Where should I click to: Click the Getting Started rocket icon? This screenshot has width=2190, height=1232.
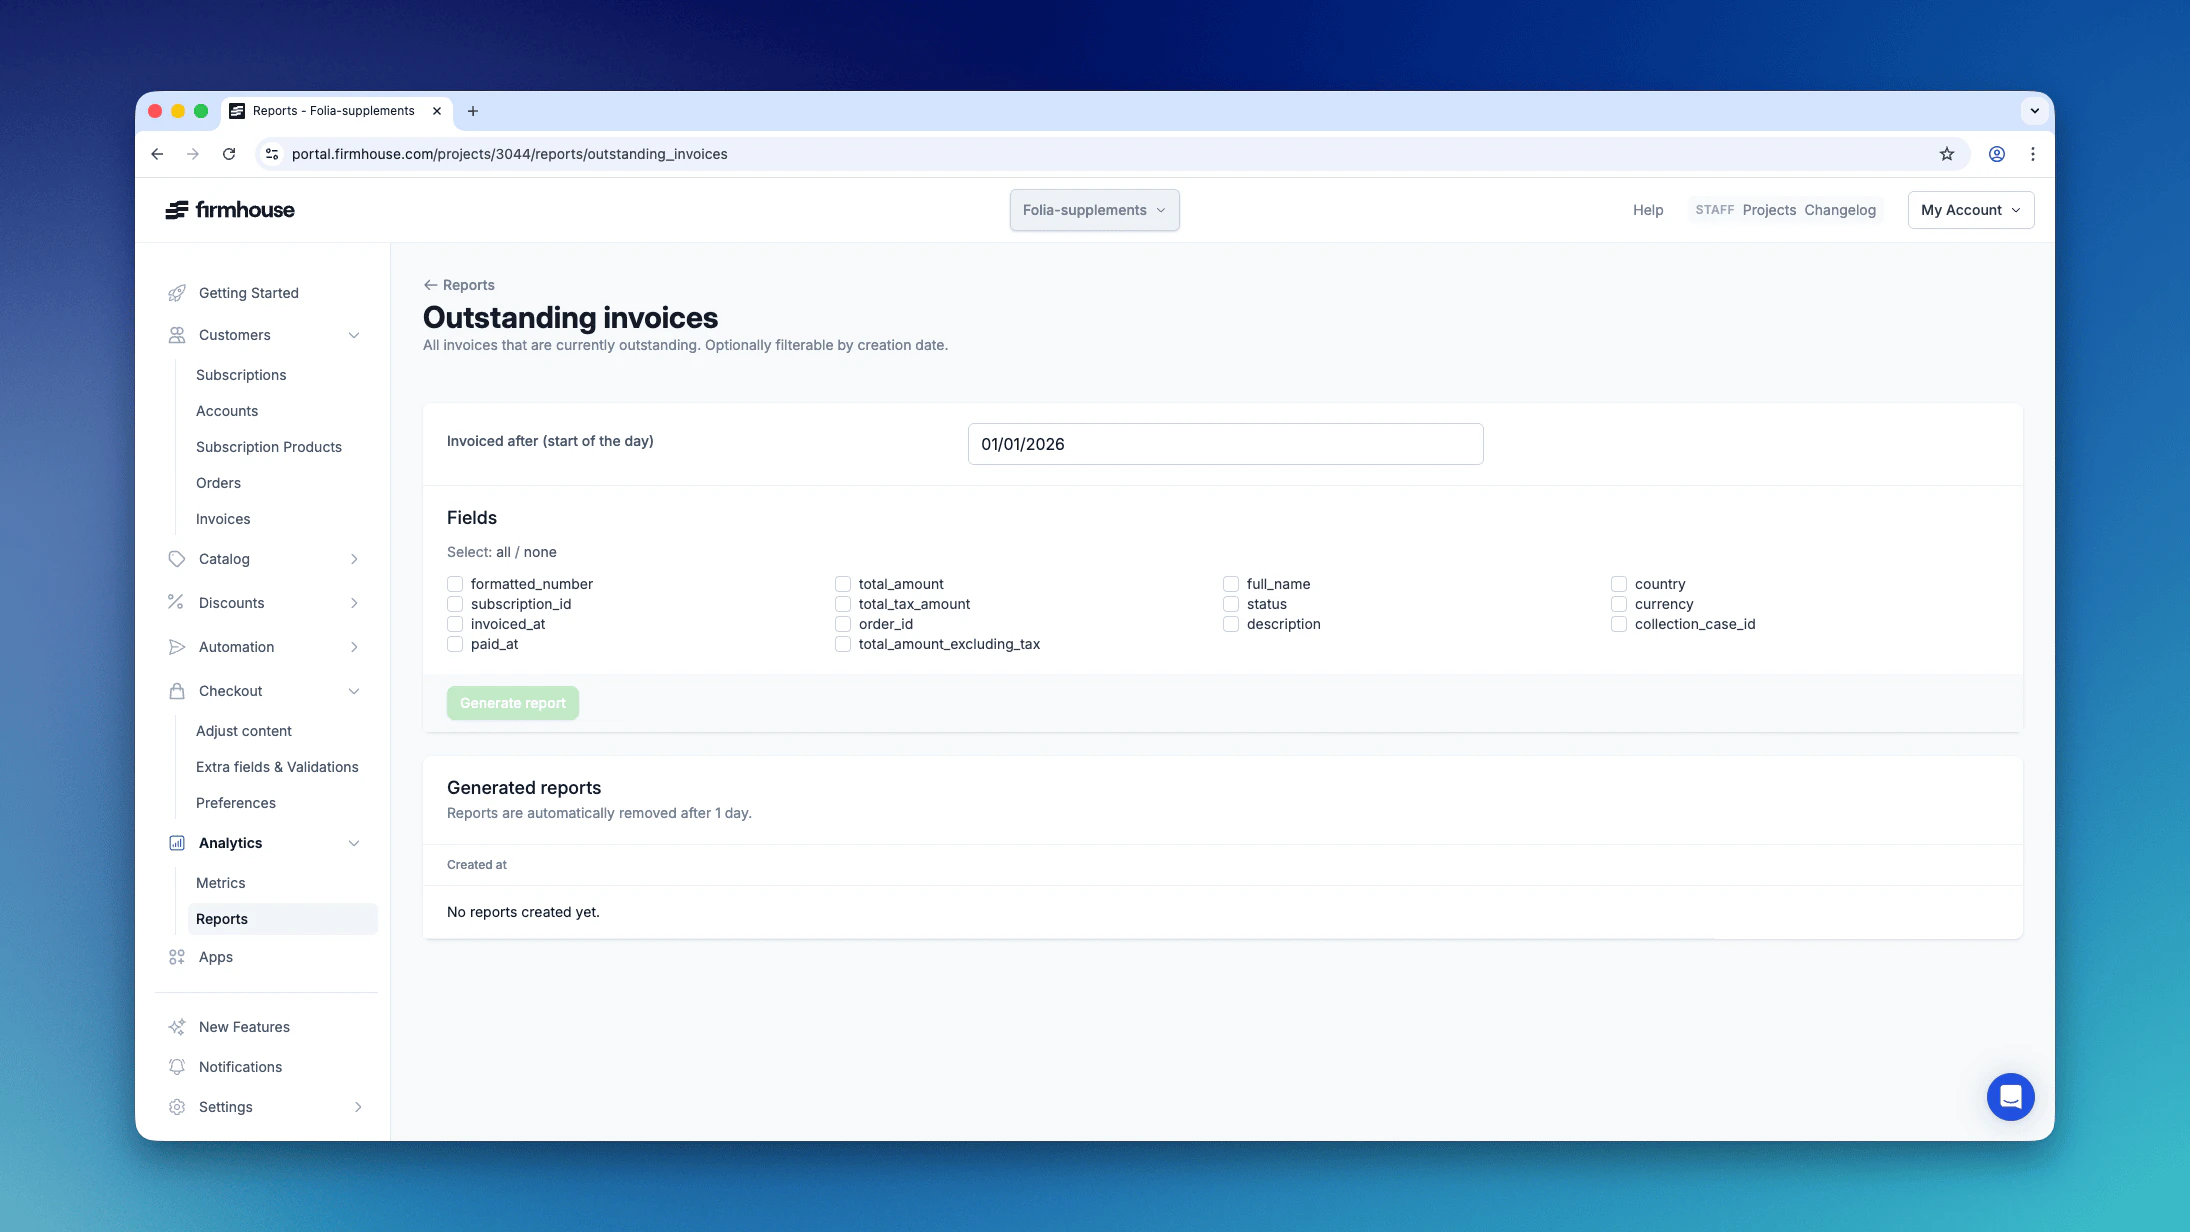tap(177, 293)
